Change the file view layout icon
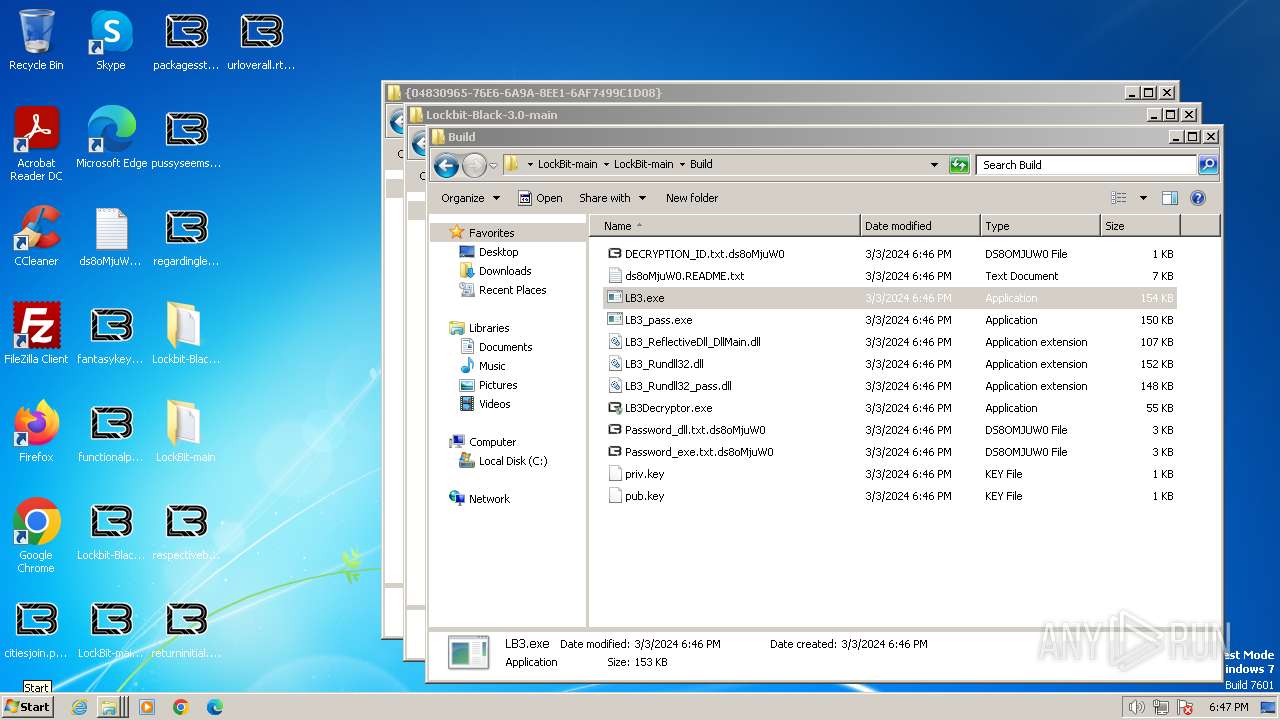This screenshot has width=1280, height=720. tap(1119, 198)
